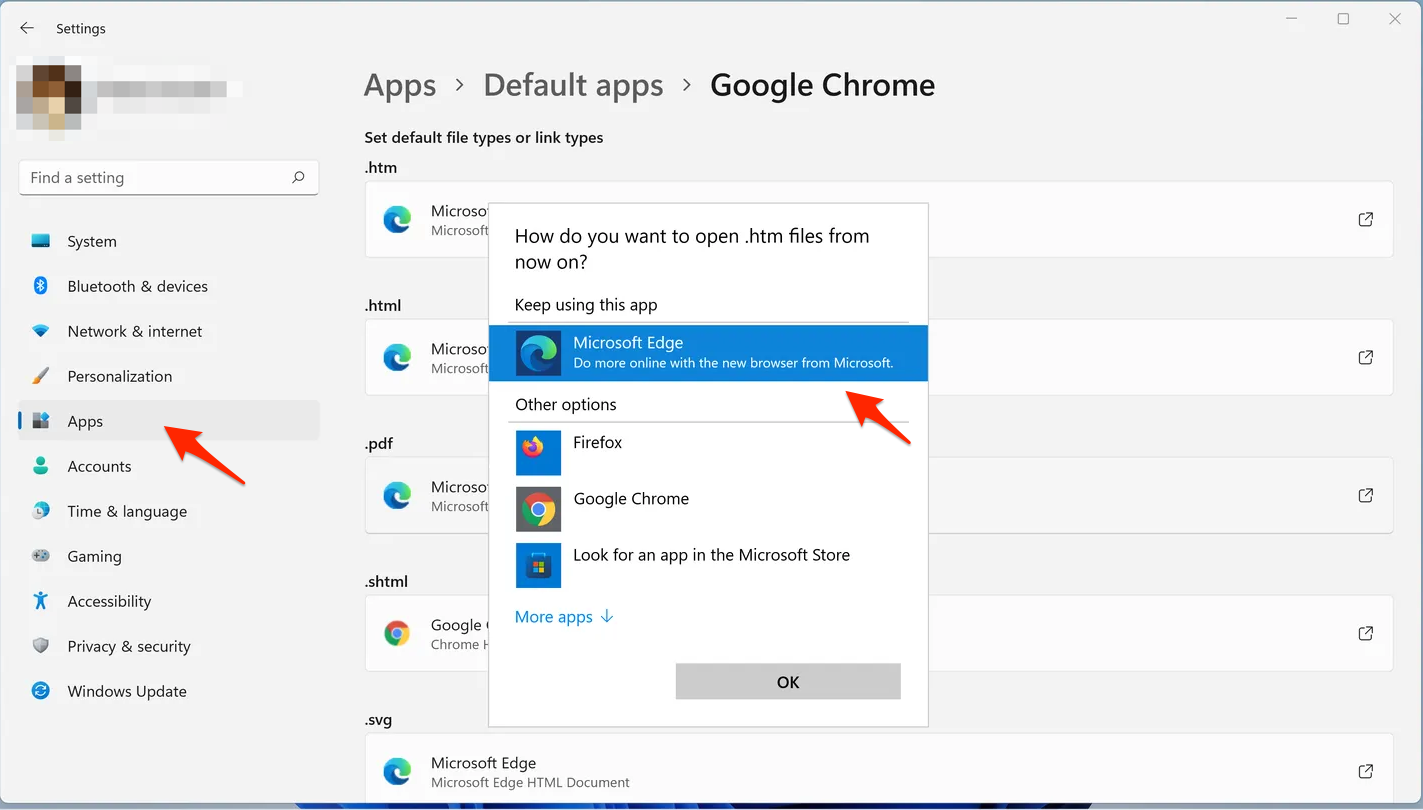Click Microsoft Edge HTML Document for .svg
The image size is (1423, 810).
(x=530, y=782)
